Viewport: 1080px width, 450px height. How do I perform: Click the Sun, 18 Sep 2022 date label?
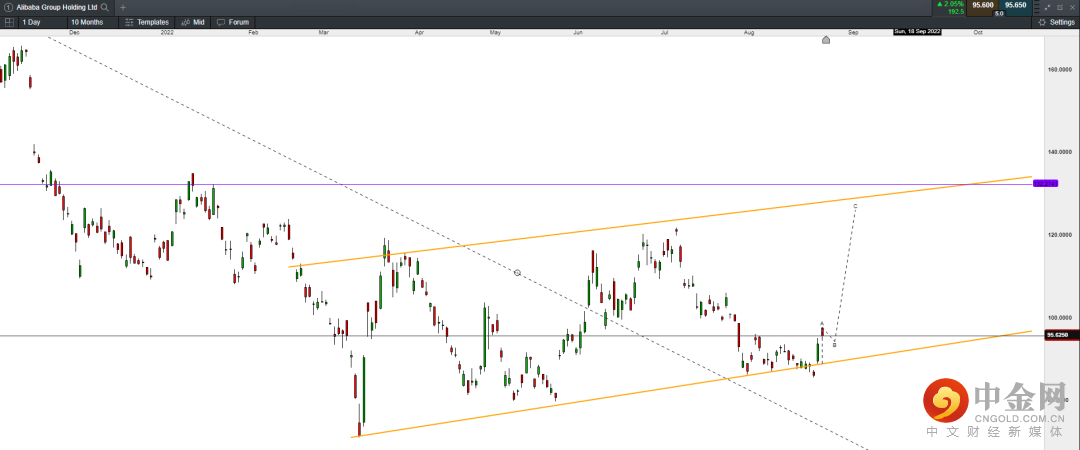pos(917,32)
